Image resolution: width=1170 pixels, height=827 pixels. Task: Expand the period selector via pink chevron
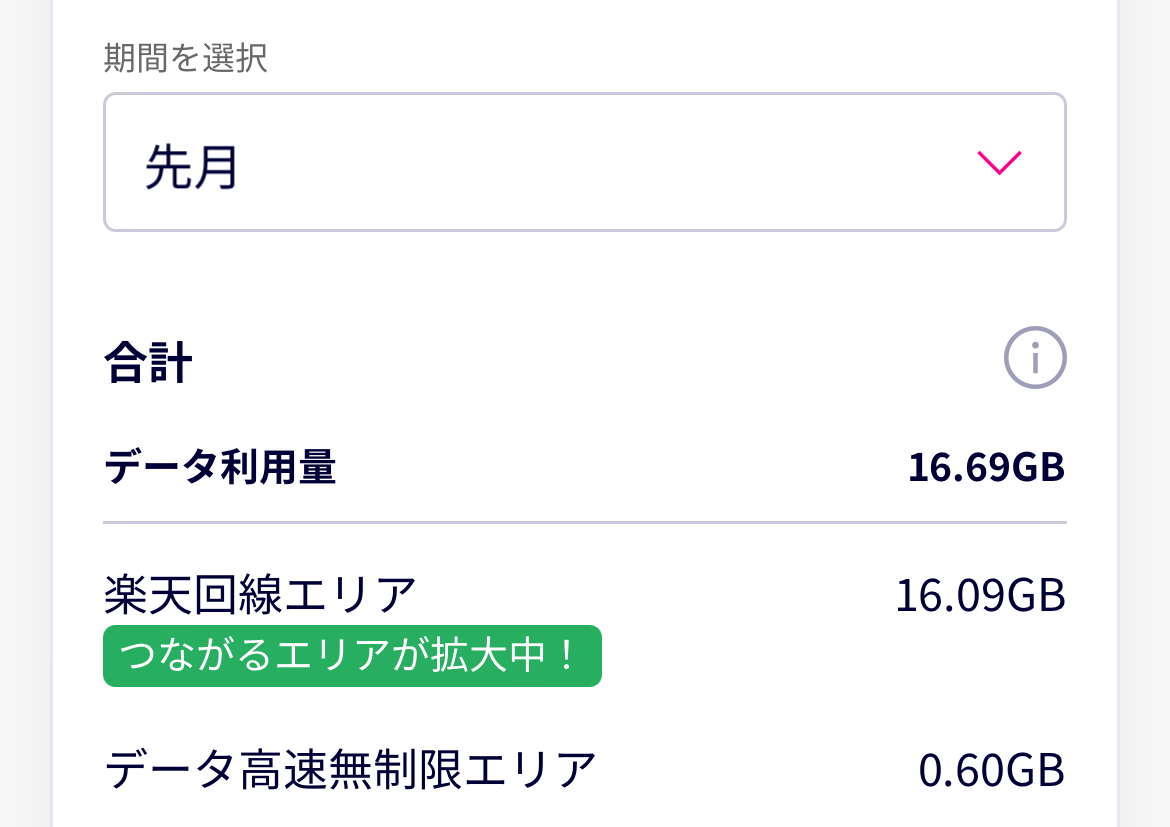[x=998, y=163]
